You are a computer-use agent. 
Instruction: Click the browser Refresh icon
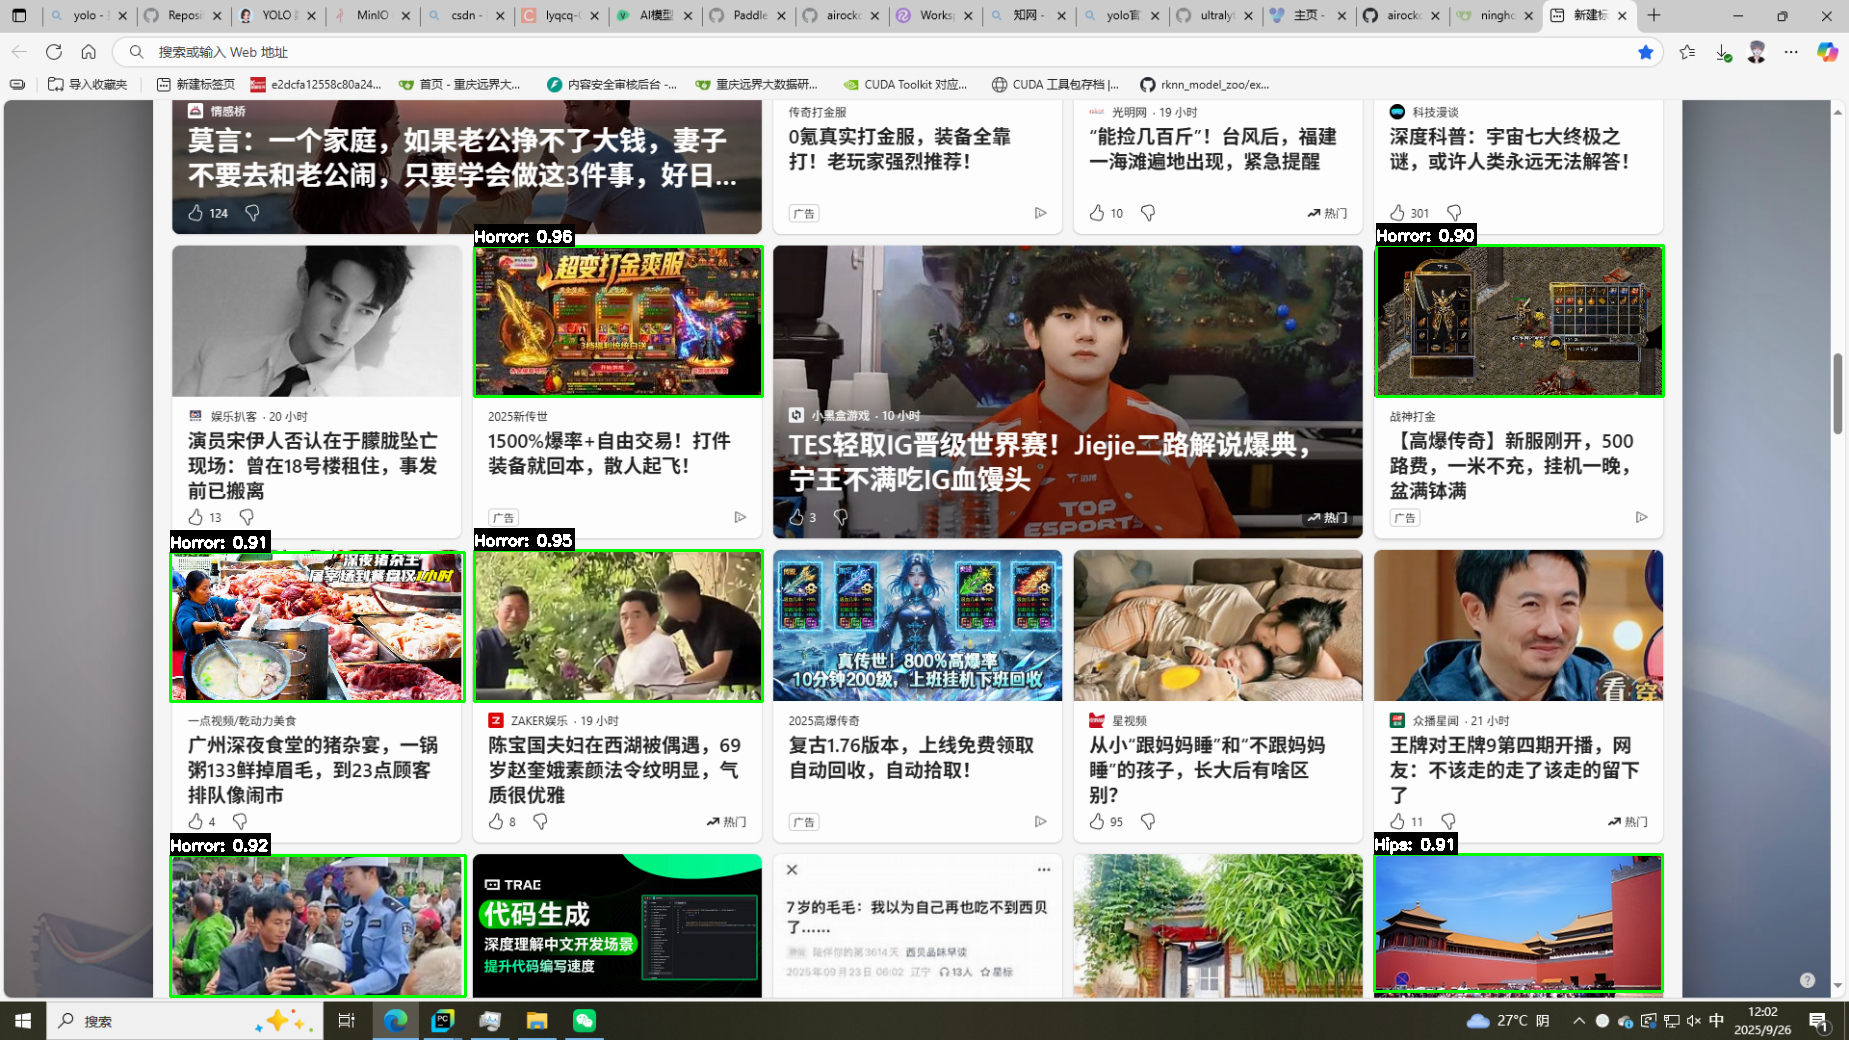[54, 52]
